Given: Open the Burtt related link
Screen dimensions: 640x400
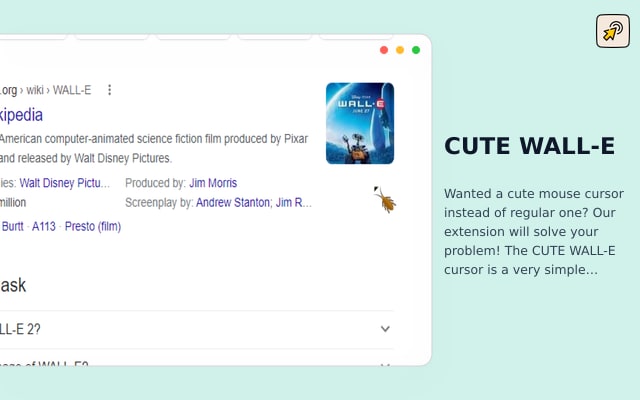Looking at the screenshot, I should pyautogui.click(x=12, y=226).
